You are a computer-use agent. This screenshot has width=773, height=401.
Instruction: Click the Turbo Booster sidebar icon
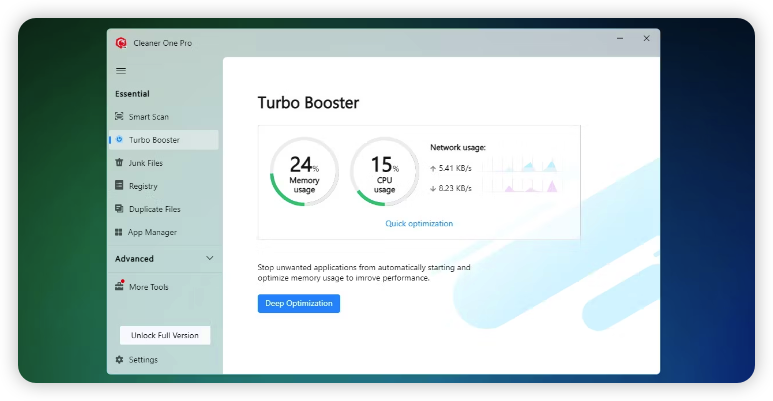119,140
